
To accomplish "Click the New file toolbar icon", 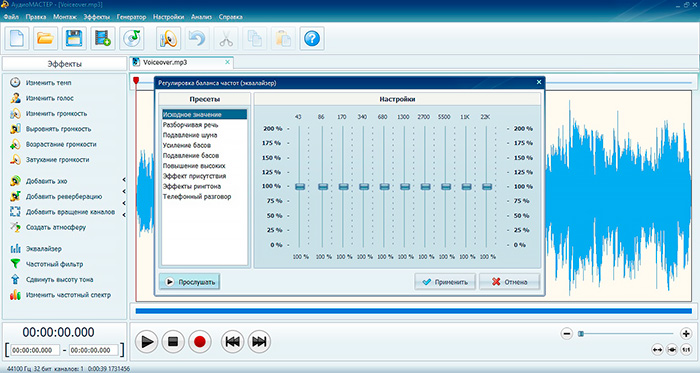I will coord(17,38).
